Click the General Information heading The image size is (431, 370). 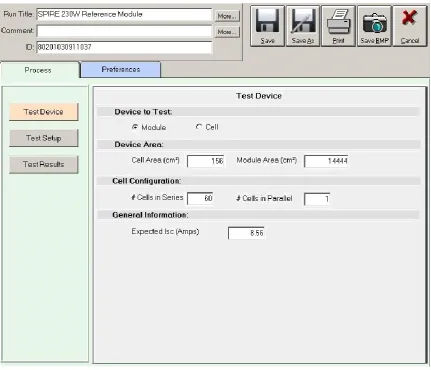[x=150, y=215]
